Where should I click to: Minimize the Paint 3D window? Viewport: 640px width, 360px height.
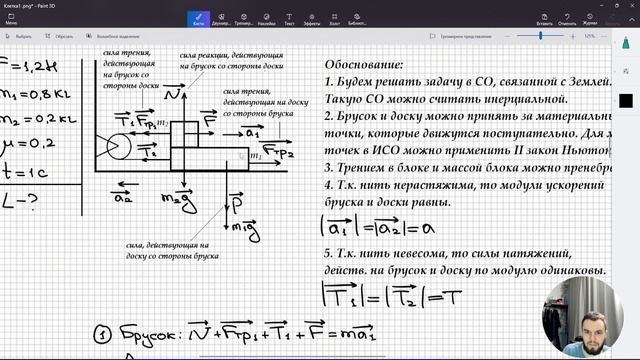click(x=602, y=5)
